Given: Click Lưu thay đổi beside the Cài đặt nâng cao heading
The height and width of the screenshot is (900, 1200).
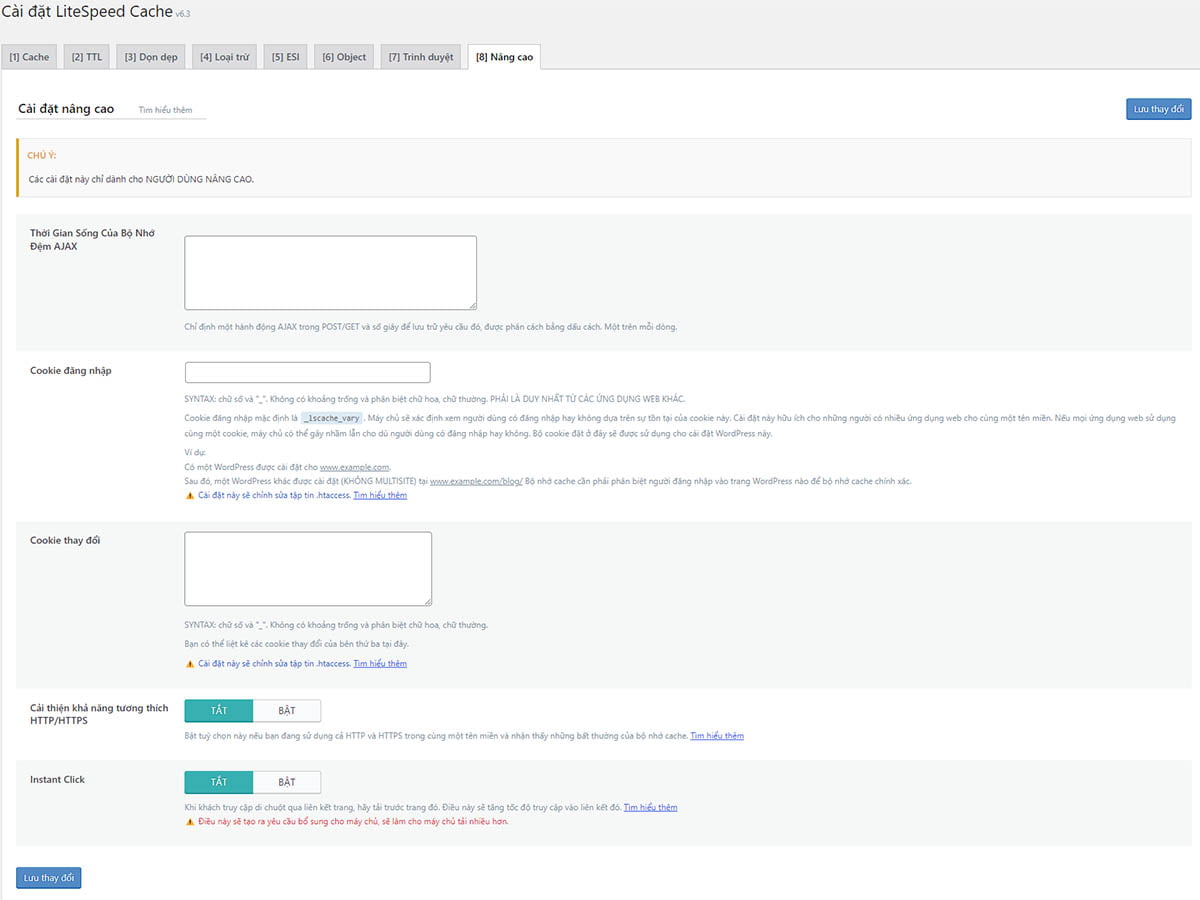Looking at the screenshot, I should coord(1158,109).
